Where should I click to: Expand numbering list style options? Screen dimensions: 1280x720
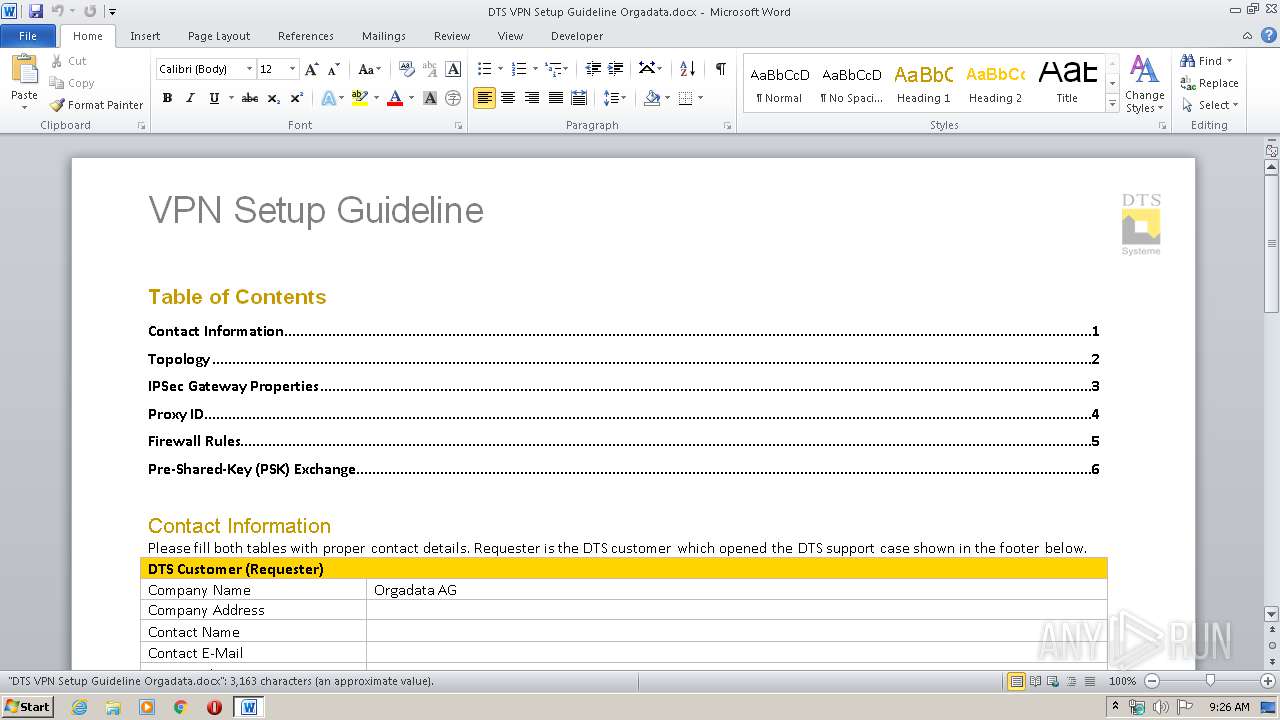pos(535,69)
